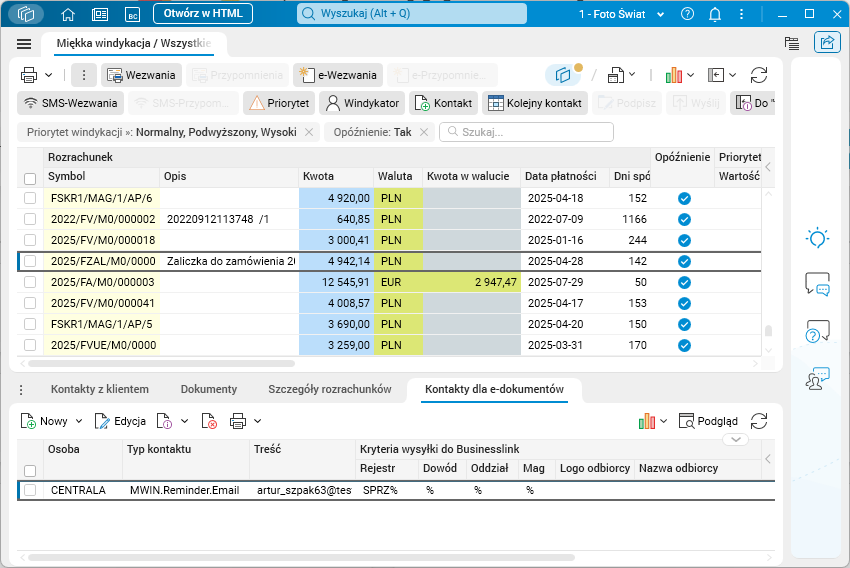The image size is (850, 568).
Task: Click the BC icon in title bar
Action: (132, 15)
